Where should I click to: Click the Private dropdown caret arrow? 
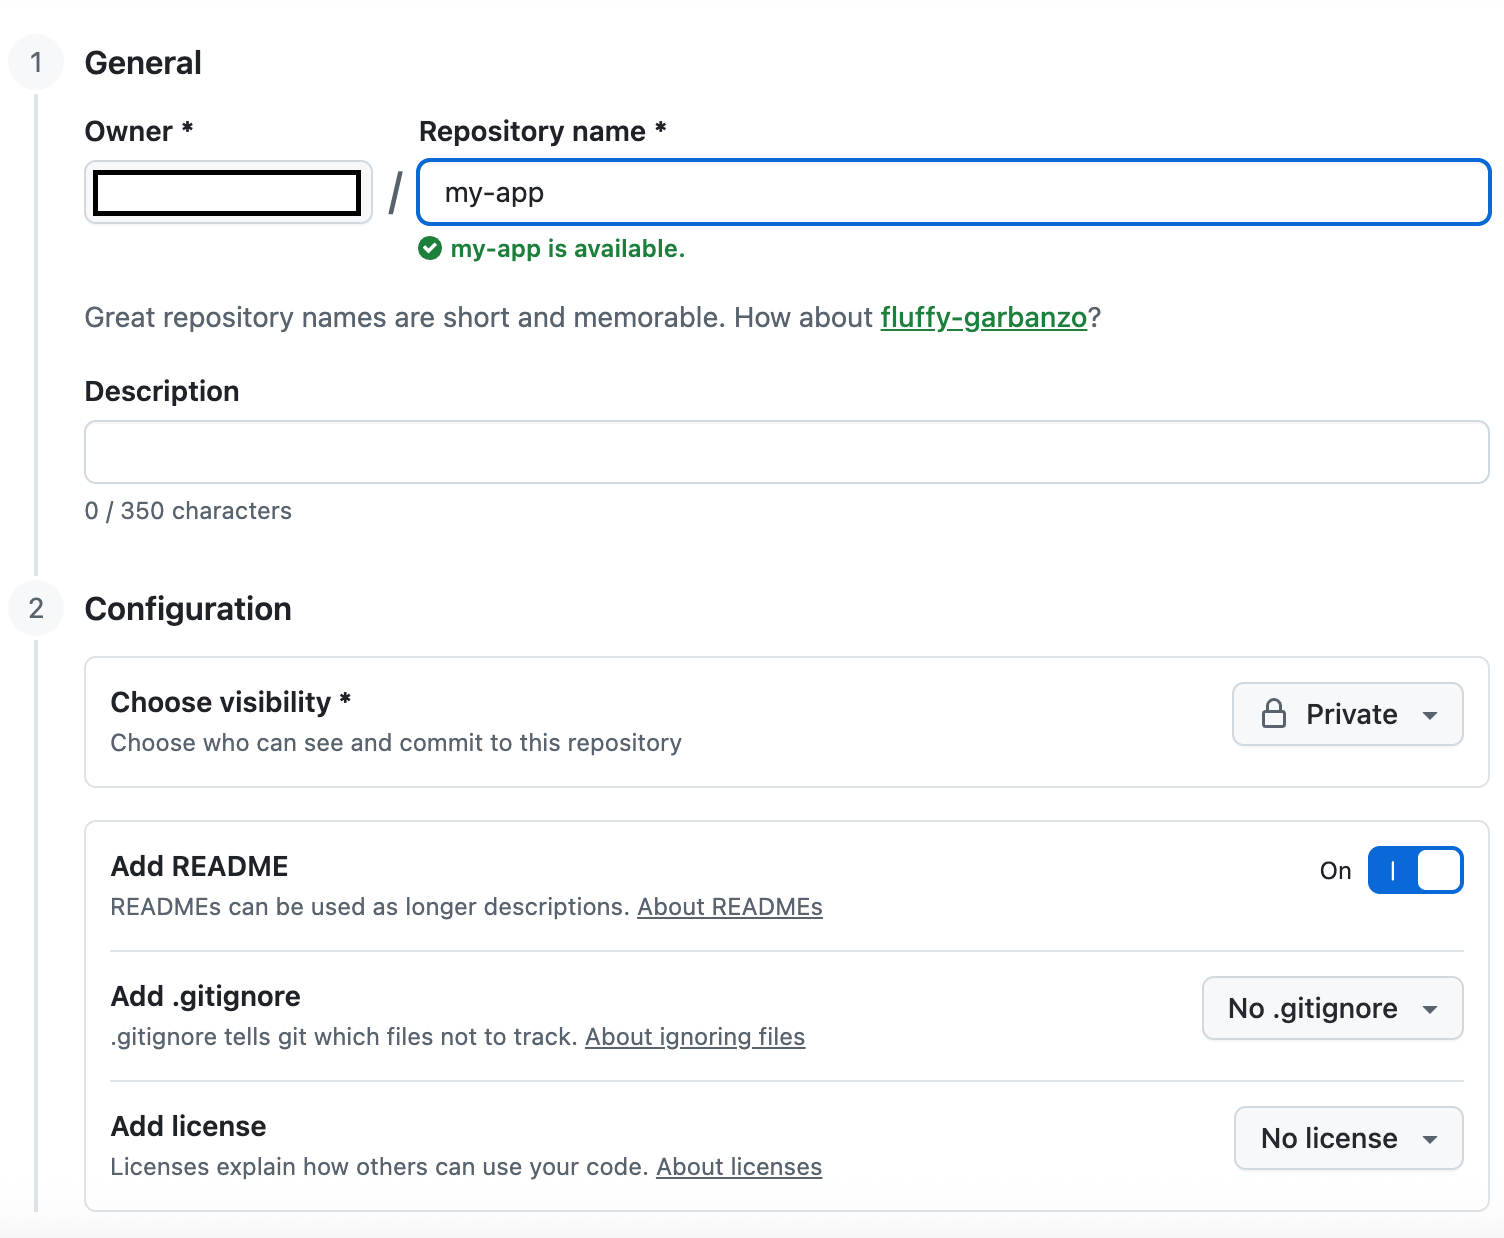(1430, 715)
